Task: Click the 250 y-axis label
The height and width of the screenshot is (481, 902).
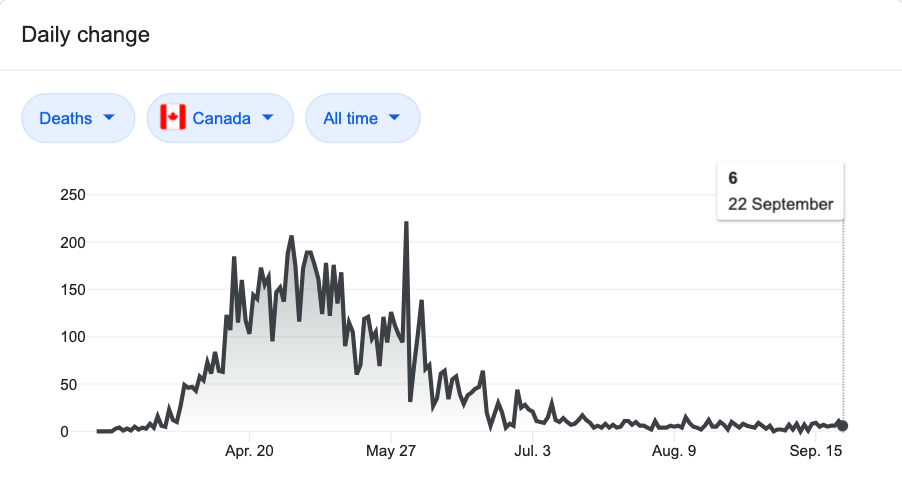Action: (x=72, y=195)
